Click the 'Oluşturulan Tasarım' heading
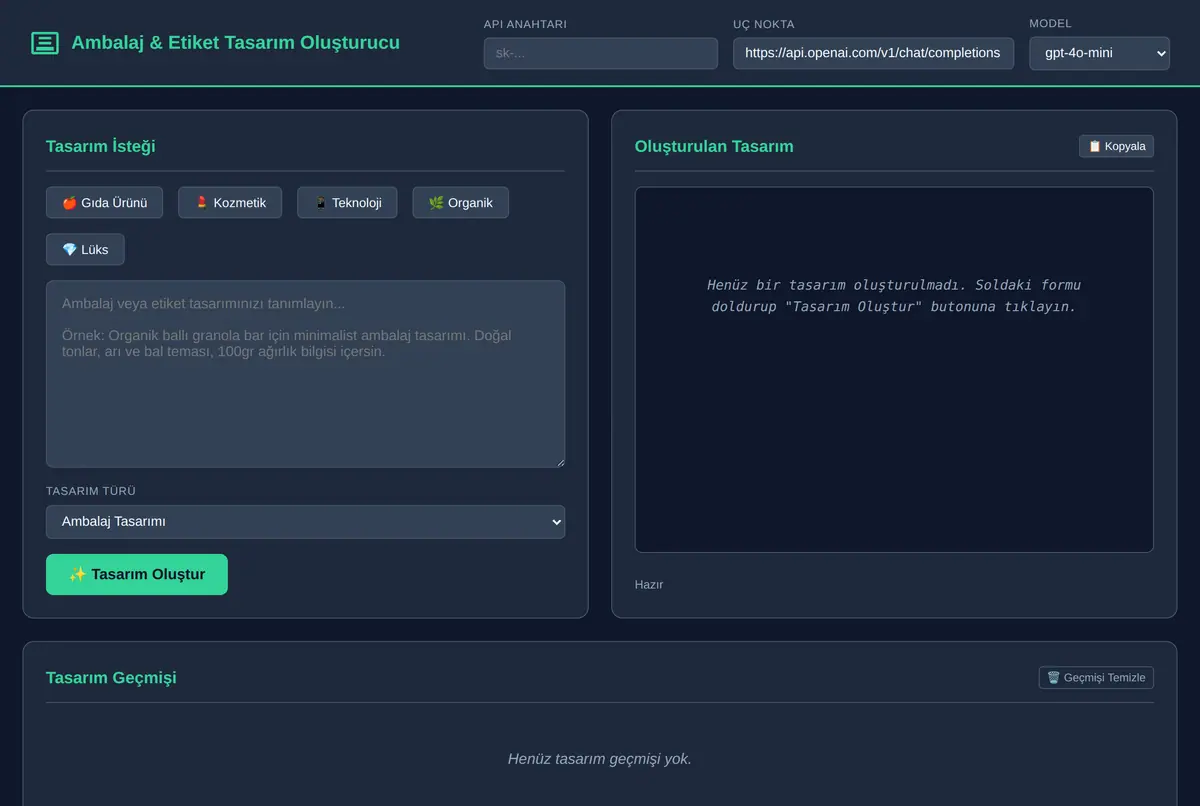Viewport: 1200px width, 806px height. click(714, 147)
